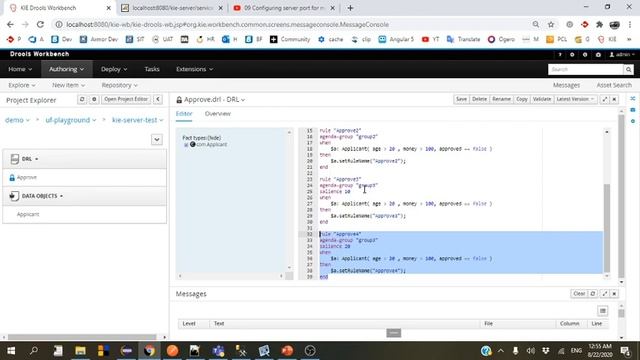This screenshot has height=360, width=640.
Task: Refresh the Project Explorer
Action: (x=82, y=99)
